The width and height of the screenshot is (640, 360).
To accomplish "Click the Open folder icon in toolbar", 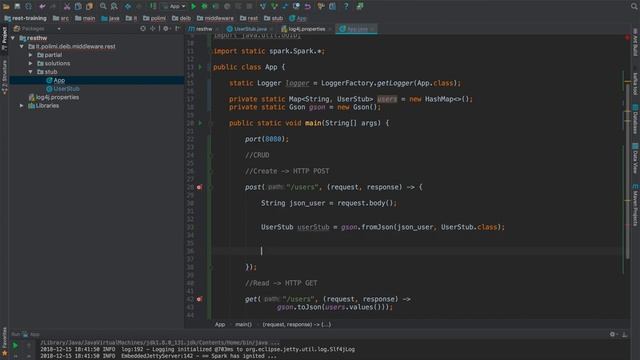I will 6,6.
